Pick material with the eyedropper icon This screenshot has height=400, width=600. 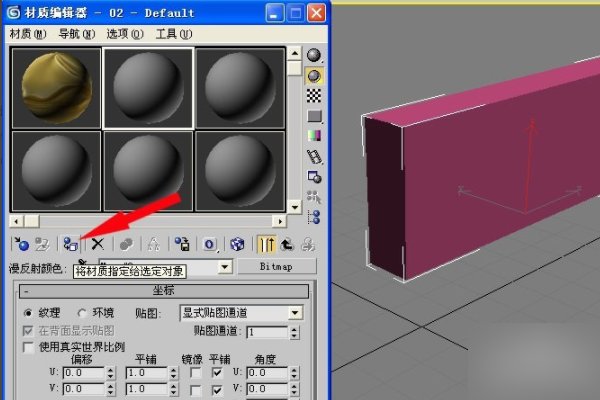(82, 263)
